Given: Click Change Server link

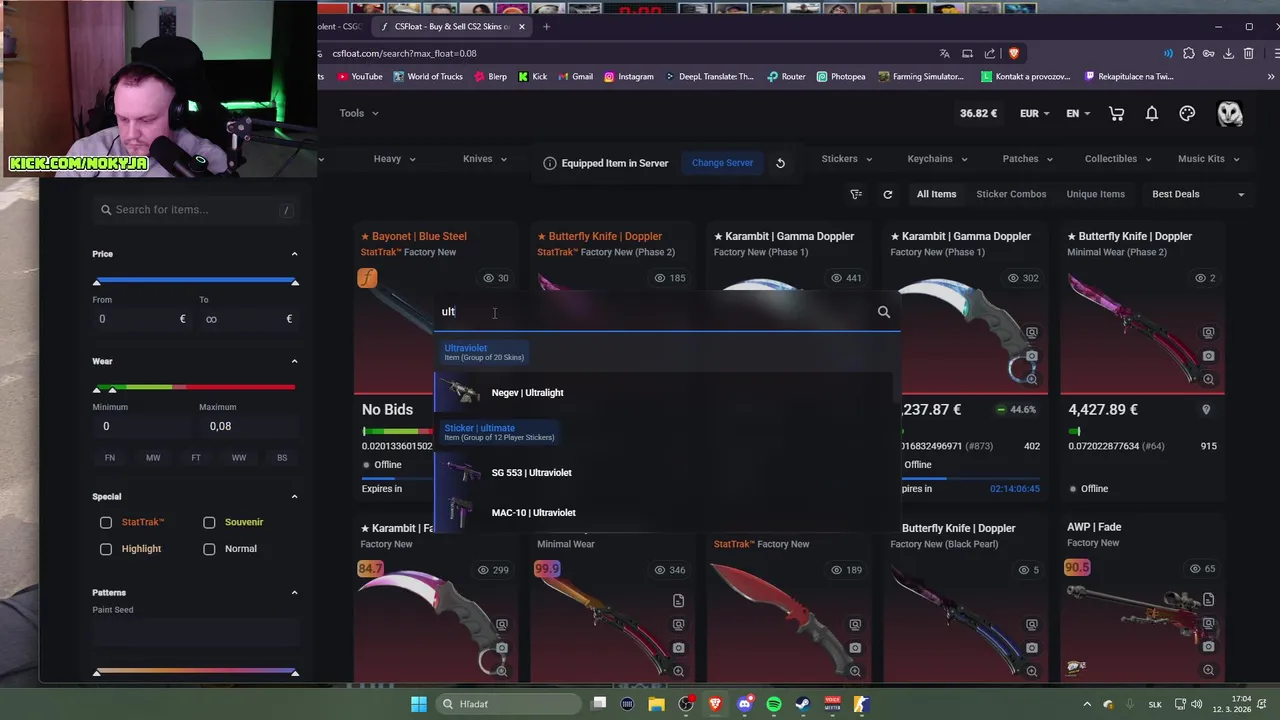Looking at the screenshot, I should pyautogui.click(x=722, y=163).
